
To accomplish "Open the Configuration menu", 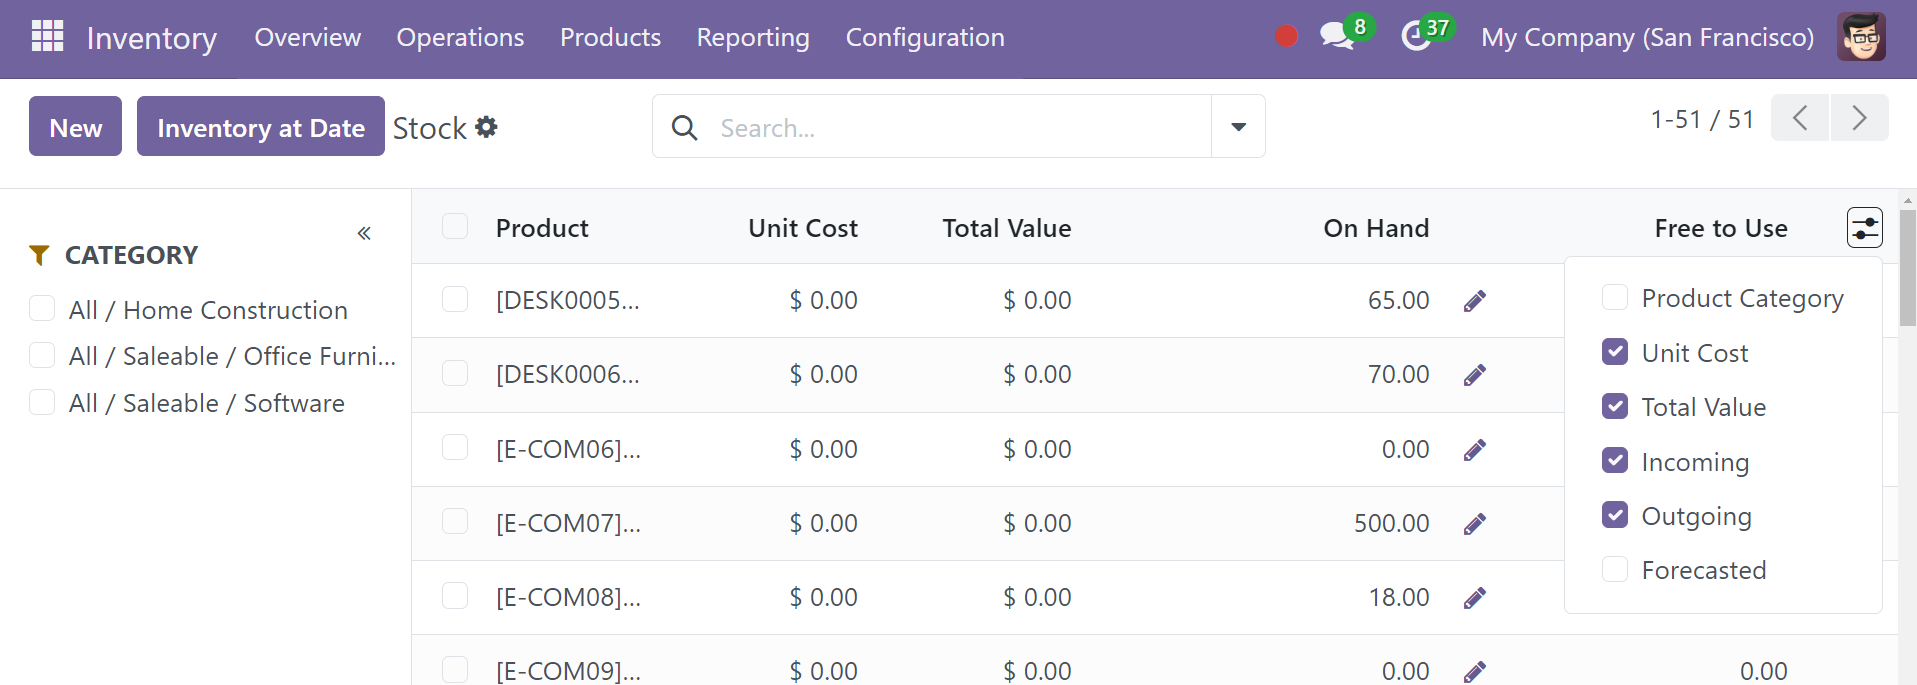I will point(925,37).
